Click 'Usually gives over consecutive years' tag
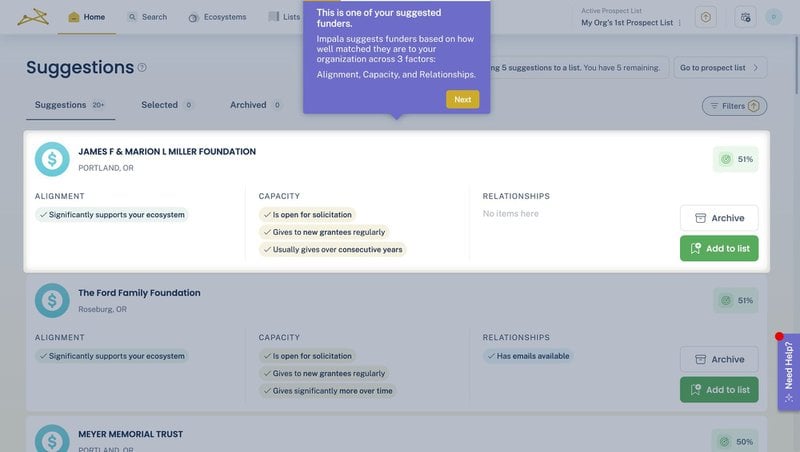 point(332,249)
